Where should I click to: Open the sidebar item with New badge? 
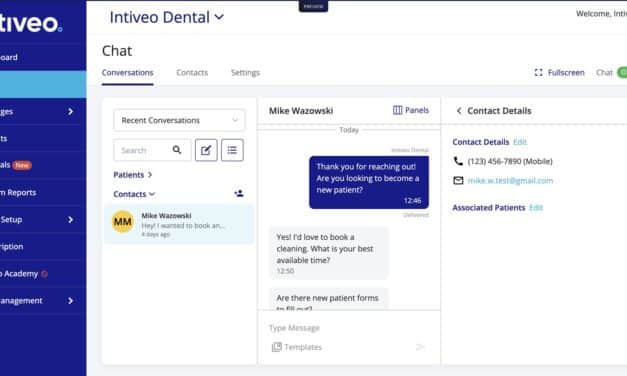point(43,165)
